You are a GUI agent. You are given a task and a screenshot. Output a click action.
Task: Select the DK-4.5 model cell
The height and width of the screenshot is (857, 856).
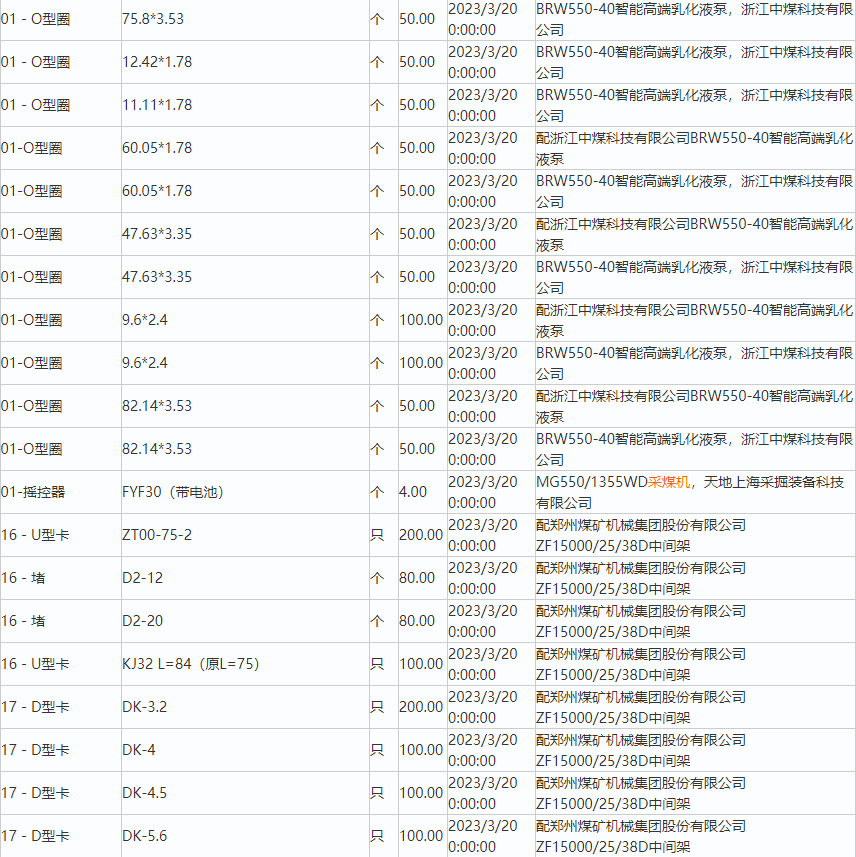(x=245, y=793)
